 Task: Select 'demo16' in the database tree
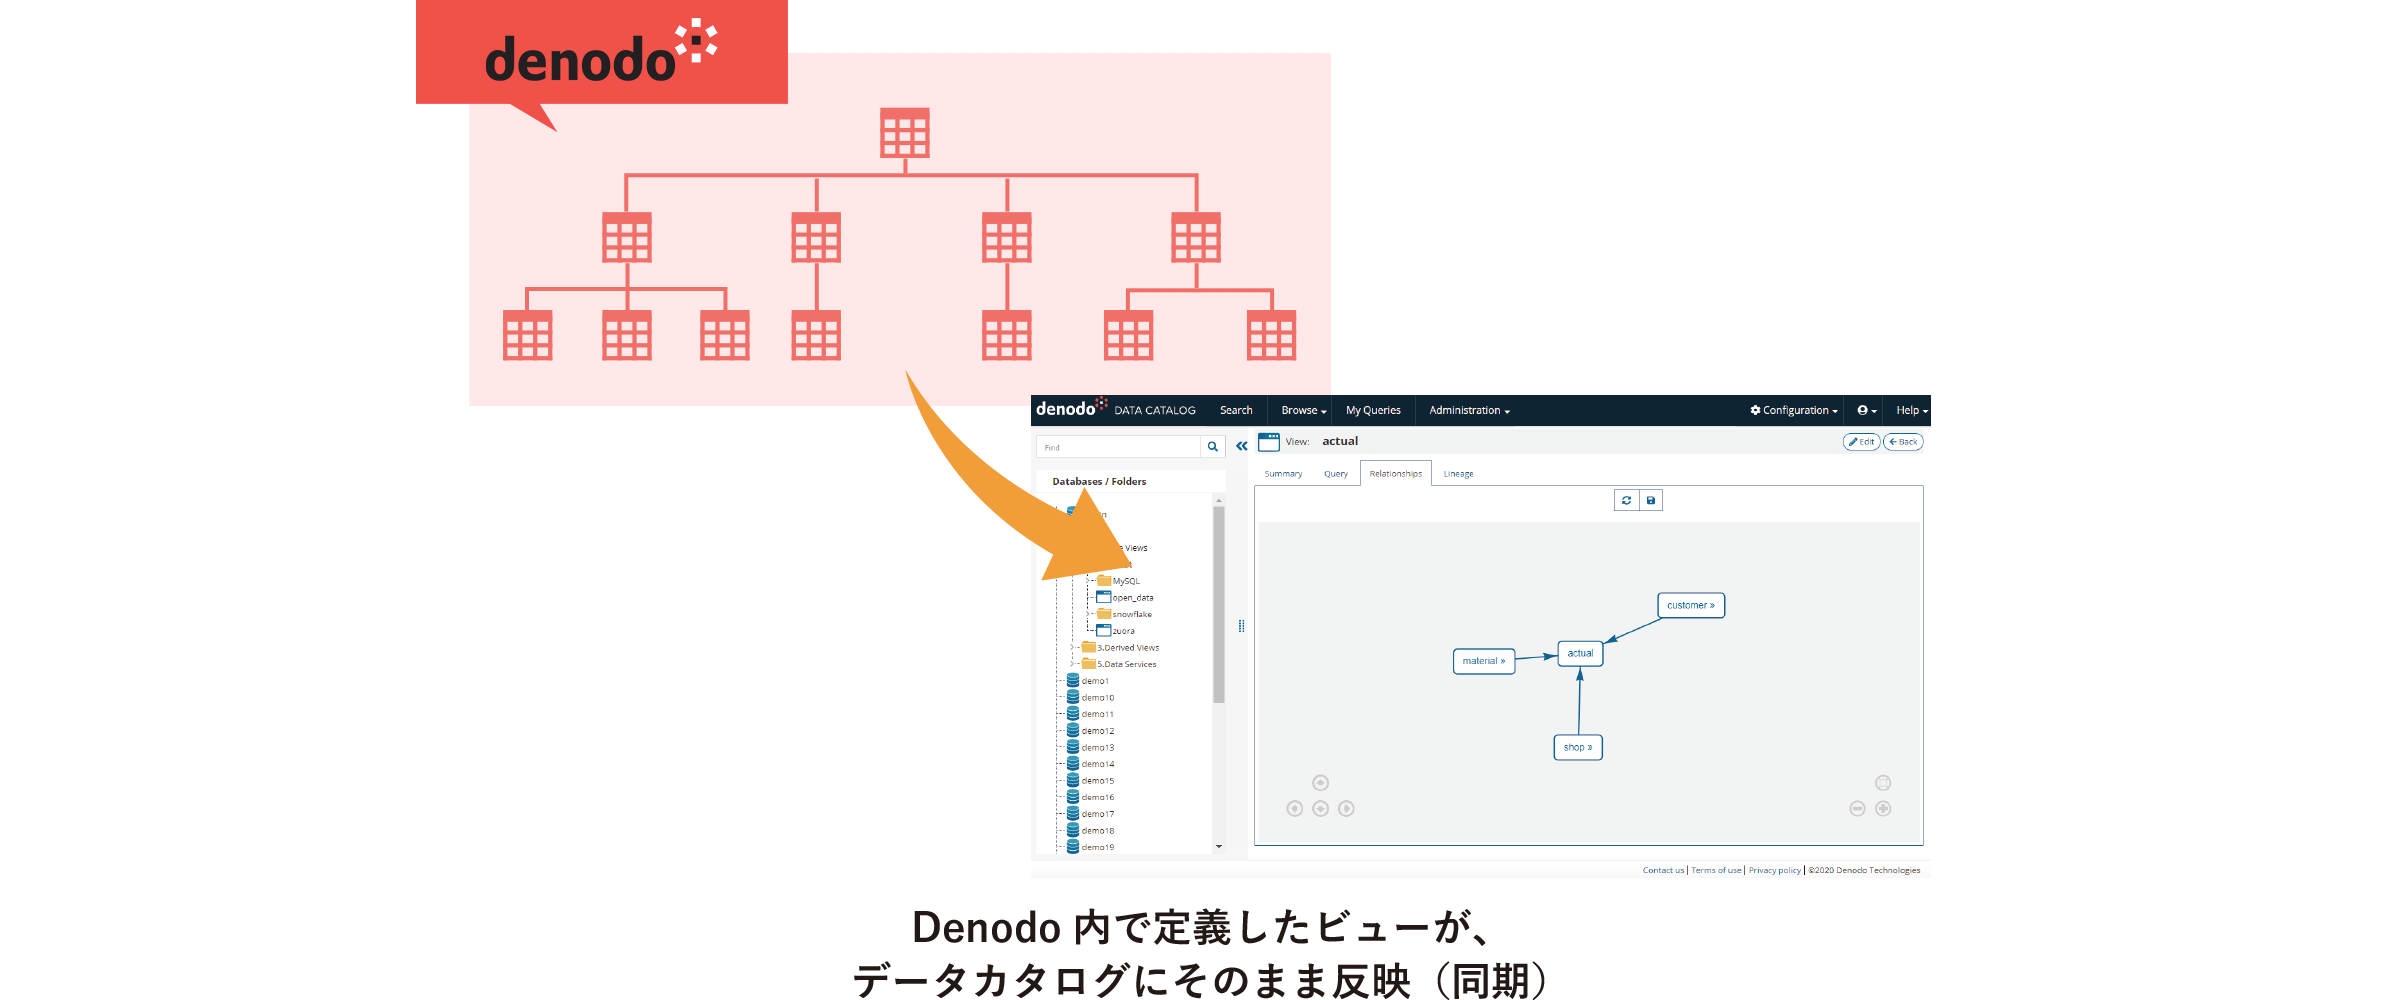pyautogui.click(x=1097, y=797)
